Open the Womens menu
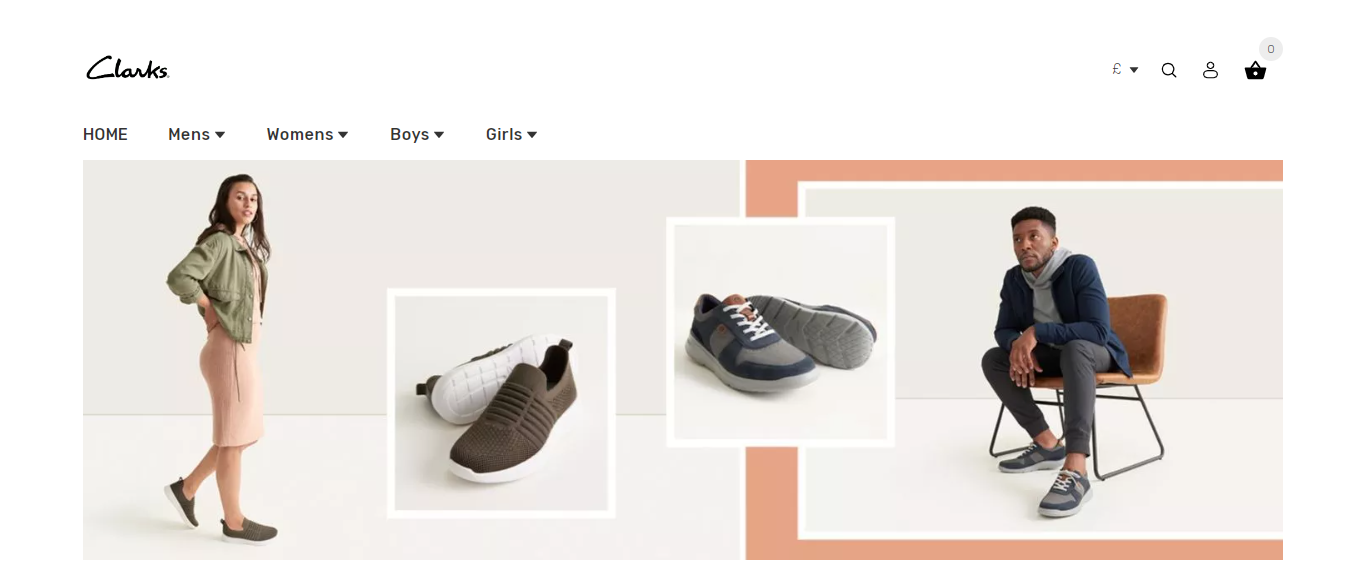 tap(300, 134)
